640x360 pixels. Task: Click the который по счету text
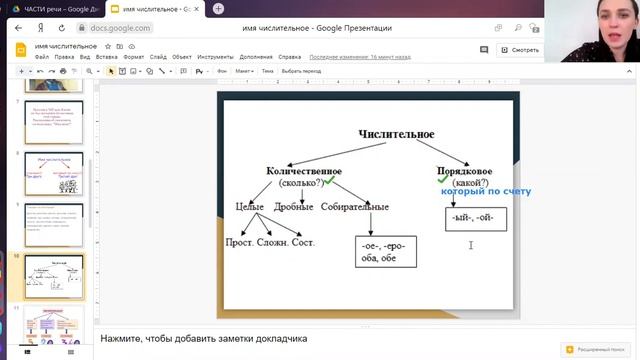[x=486, y=191]
